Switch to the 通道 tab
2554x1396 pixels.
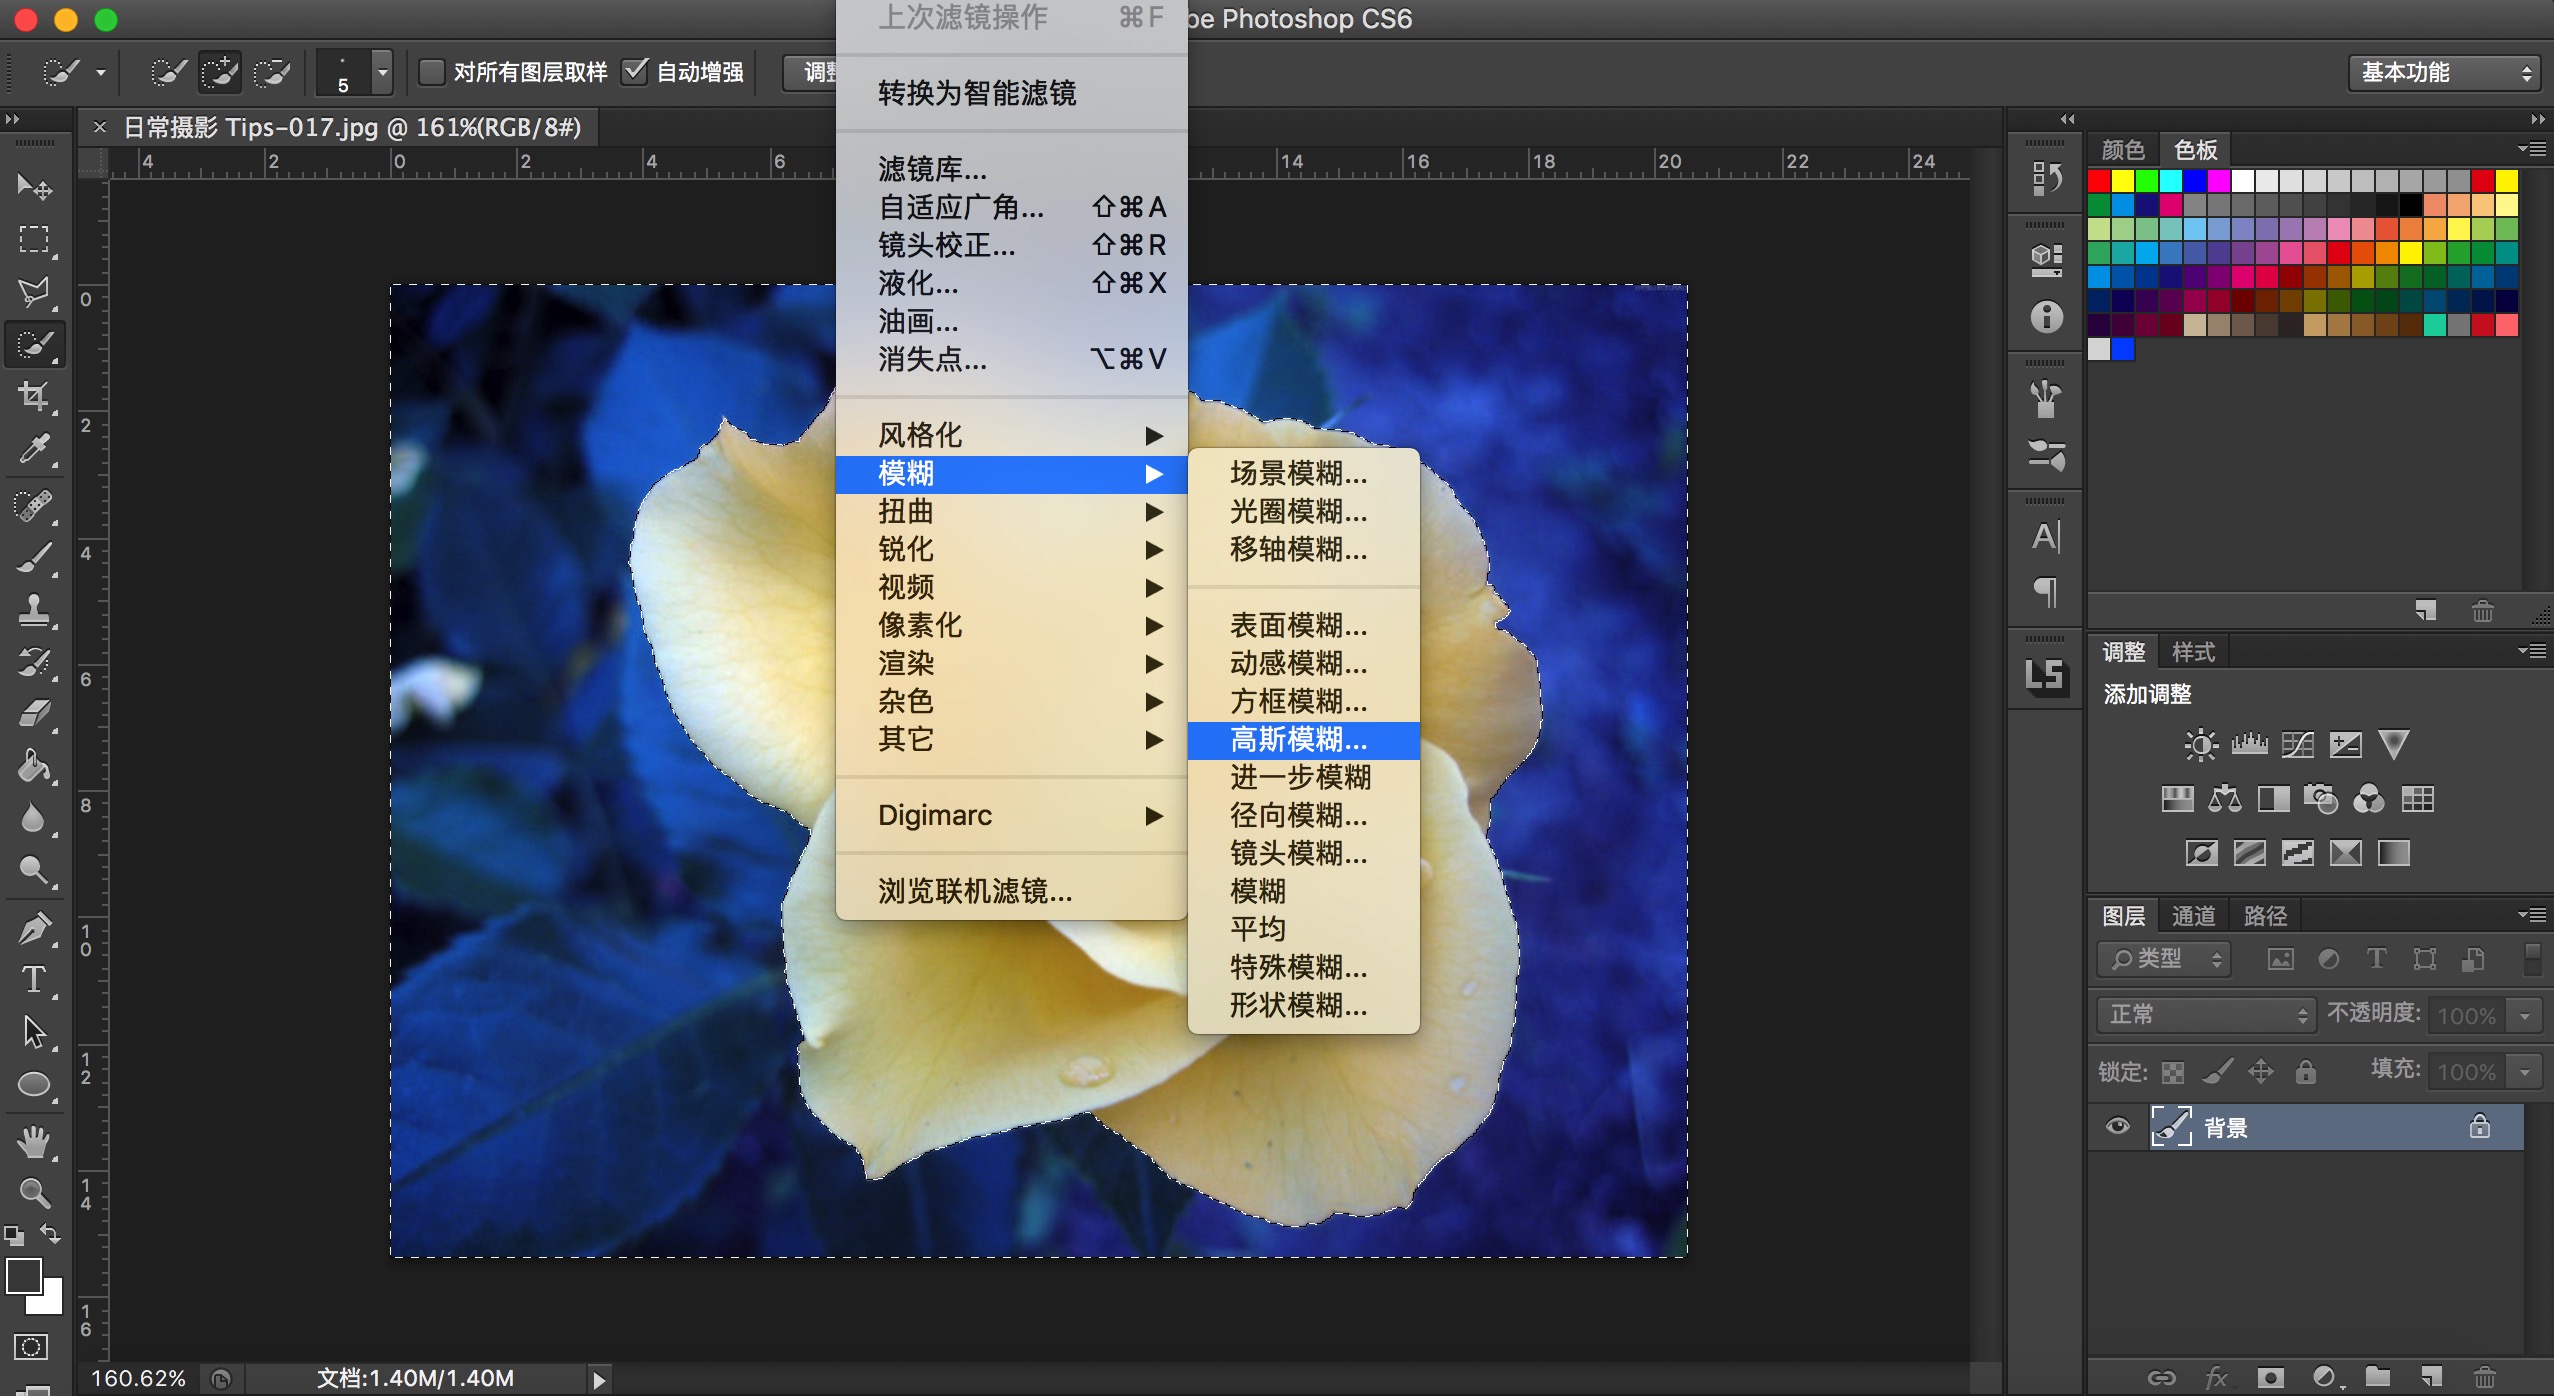coord(2193,916)
